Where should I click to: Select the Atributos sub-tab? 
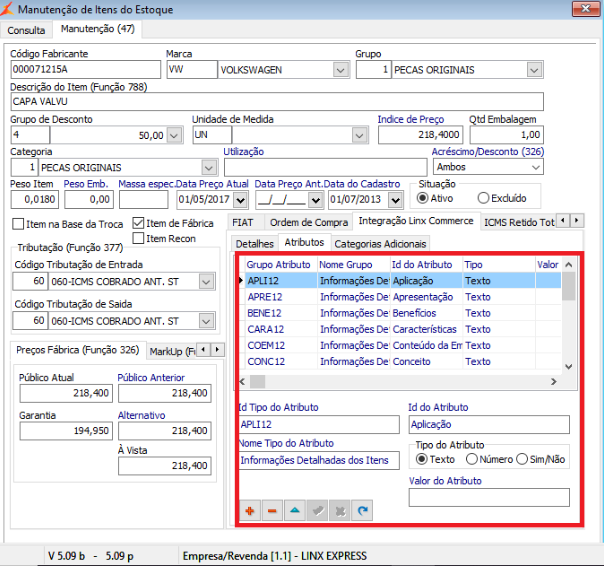304,242
